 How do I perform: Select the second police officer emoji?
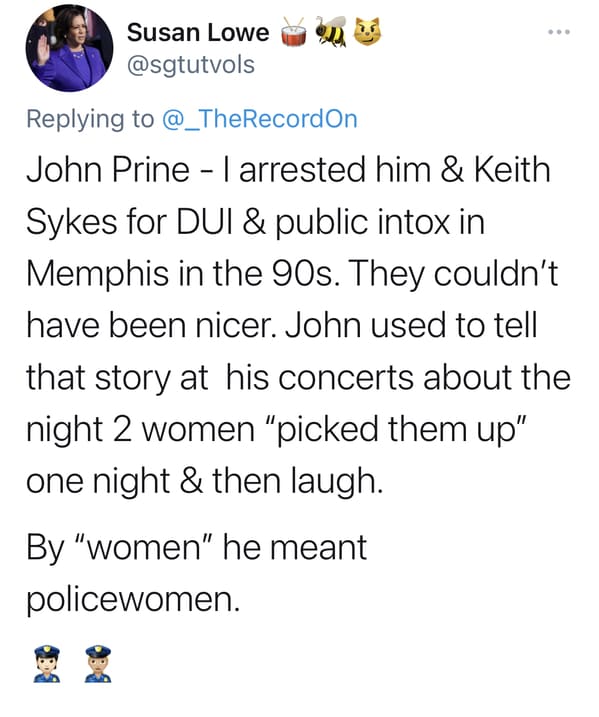[98, 664]
